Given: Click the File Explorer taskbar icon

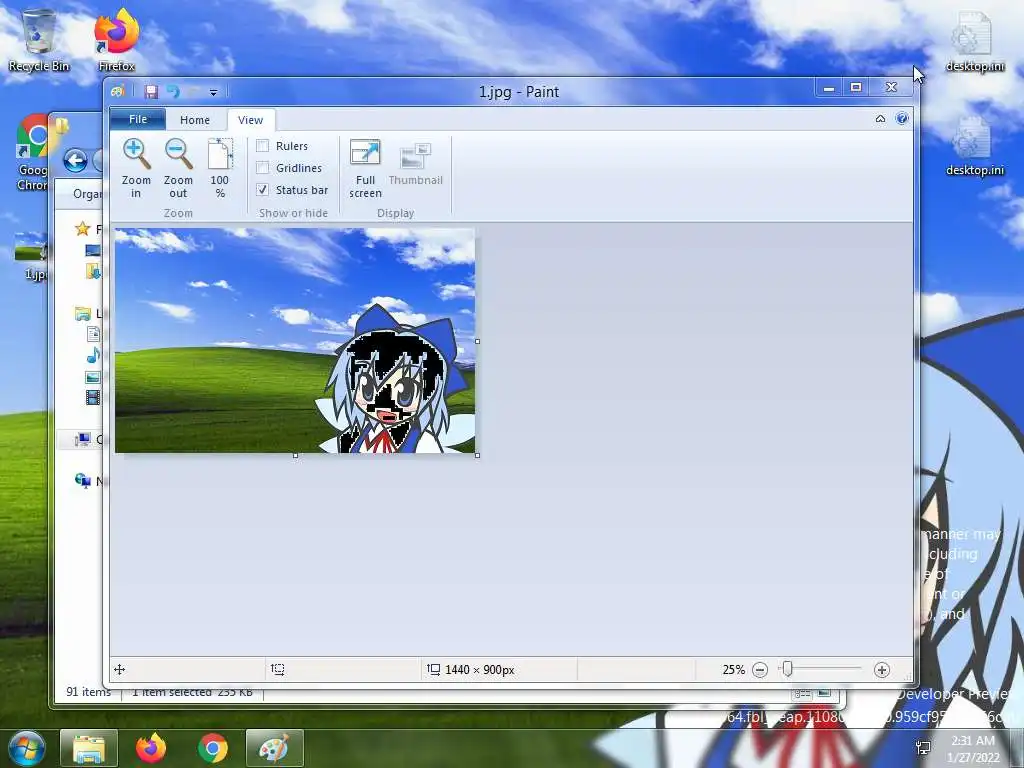Looking at the screenshot, I should click(x=89, y=748).
